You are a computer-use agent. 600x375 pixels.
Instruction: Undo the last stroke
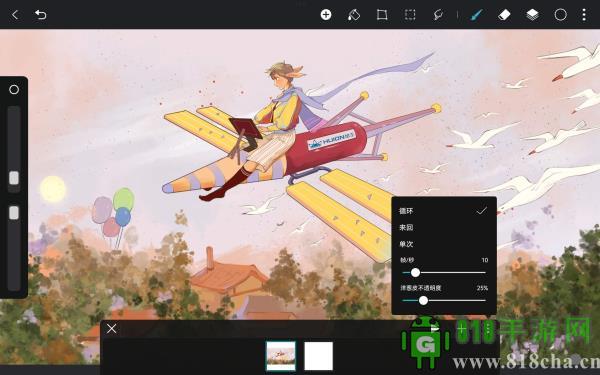(41, 15)
